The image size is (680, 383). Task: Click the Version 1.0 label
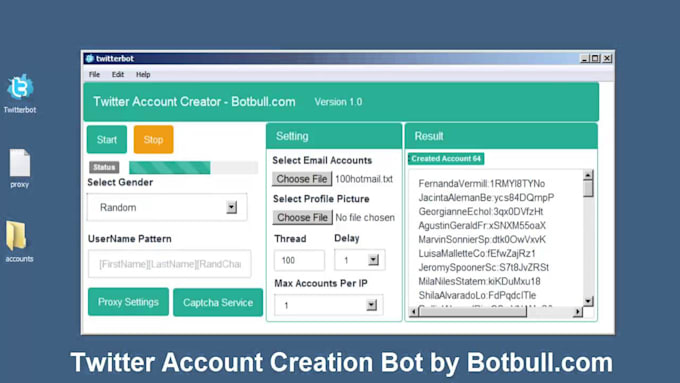coord(338,102)
